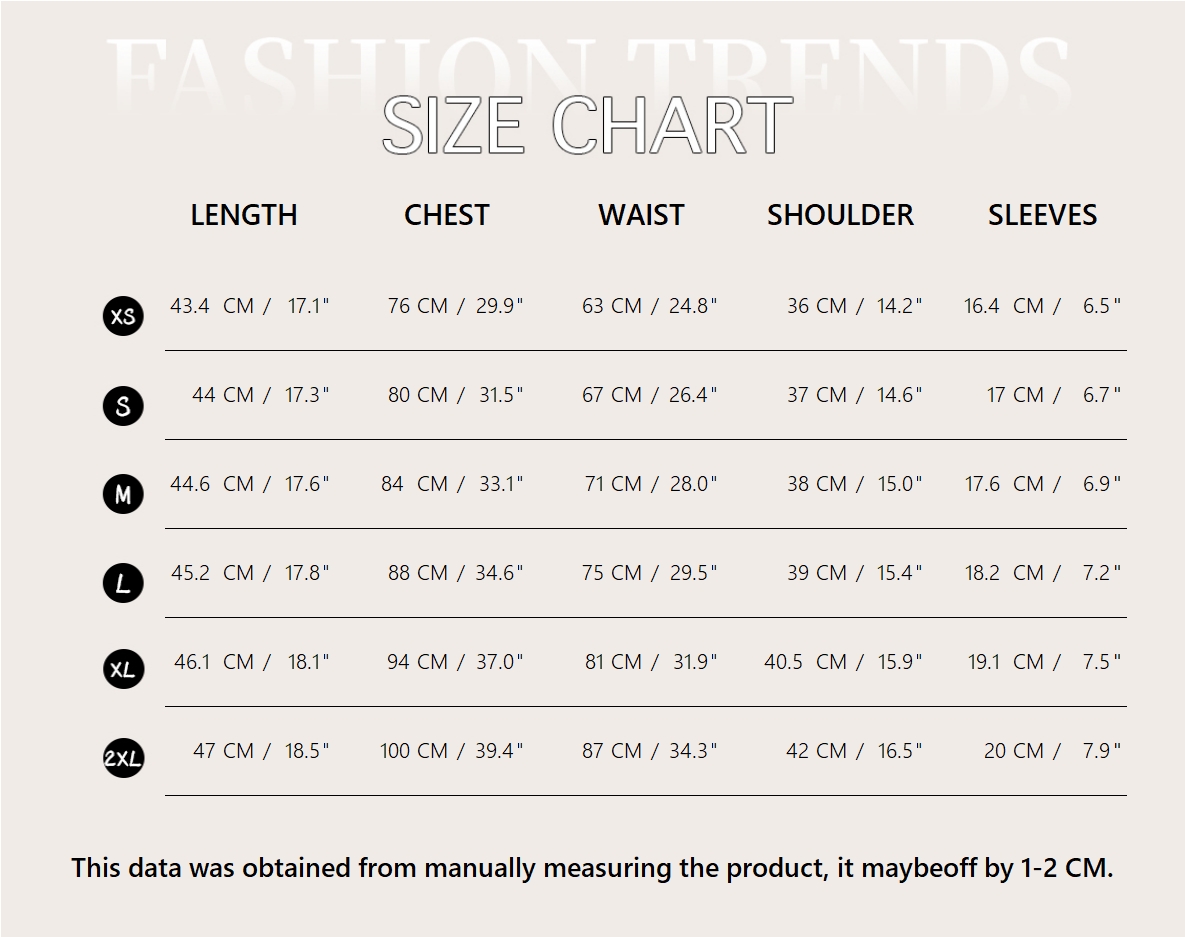This screenshot has height=937, width=1185.
Task: Click the M size circle badge
Action: click(x=123, y=494)
